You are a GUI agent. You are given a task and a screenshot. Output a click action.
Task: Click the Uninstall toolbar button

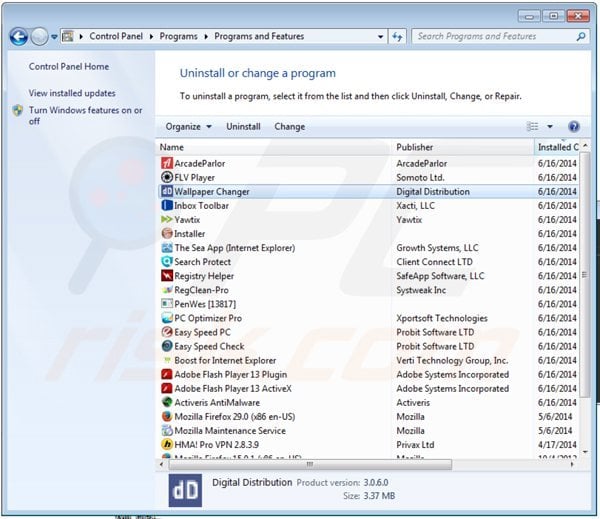pyautogui.click(x=243, y=127)
